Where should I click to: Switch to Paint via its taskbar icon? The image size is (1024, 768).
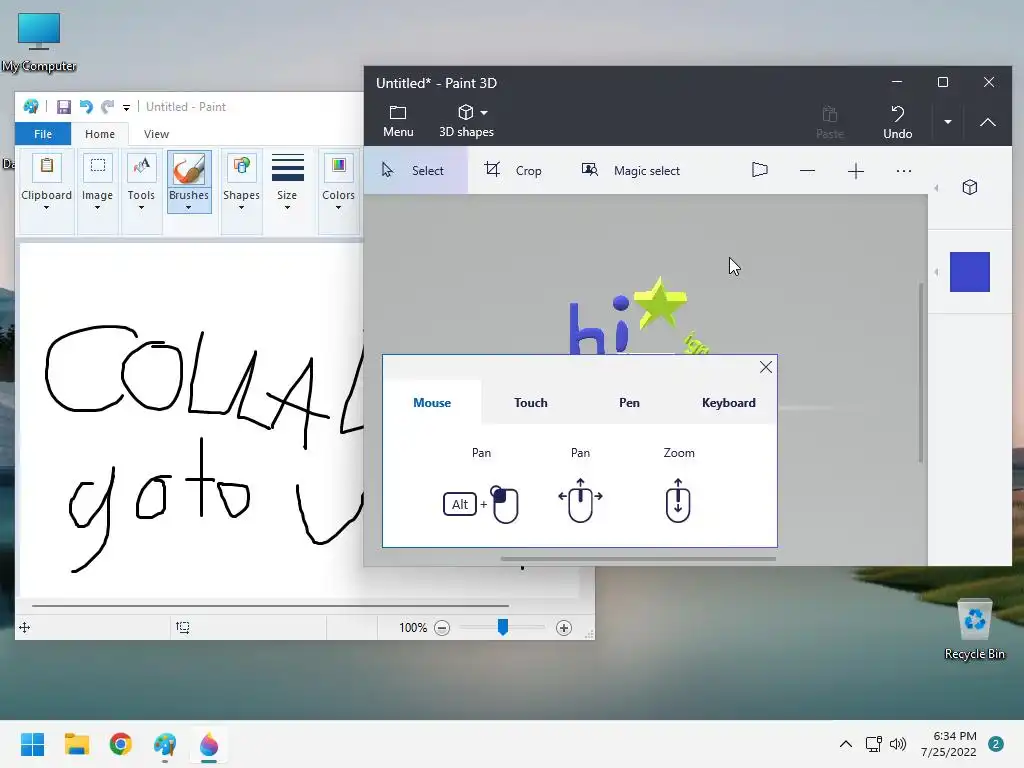165,745
